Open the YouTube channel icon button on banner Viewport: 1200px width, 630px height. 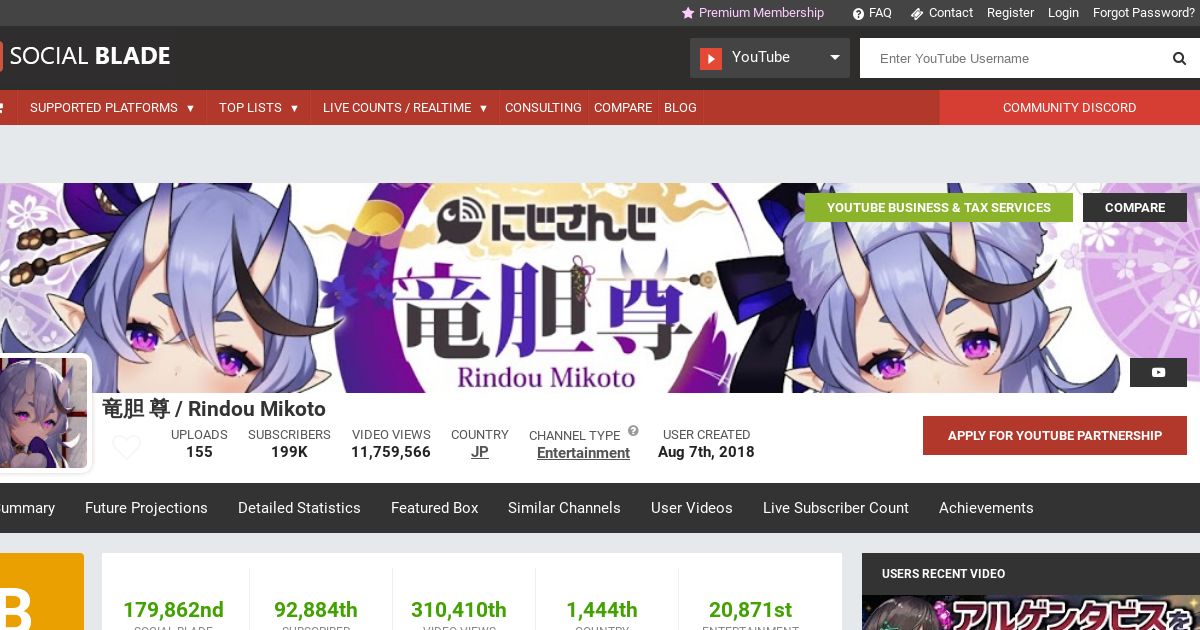(x=1158, y=372)
